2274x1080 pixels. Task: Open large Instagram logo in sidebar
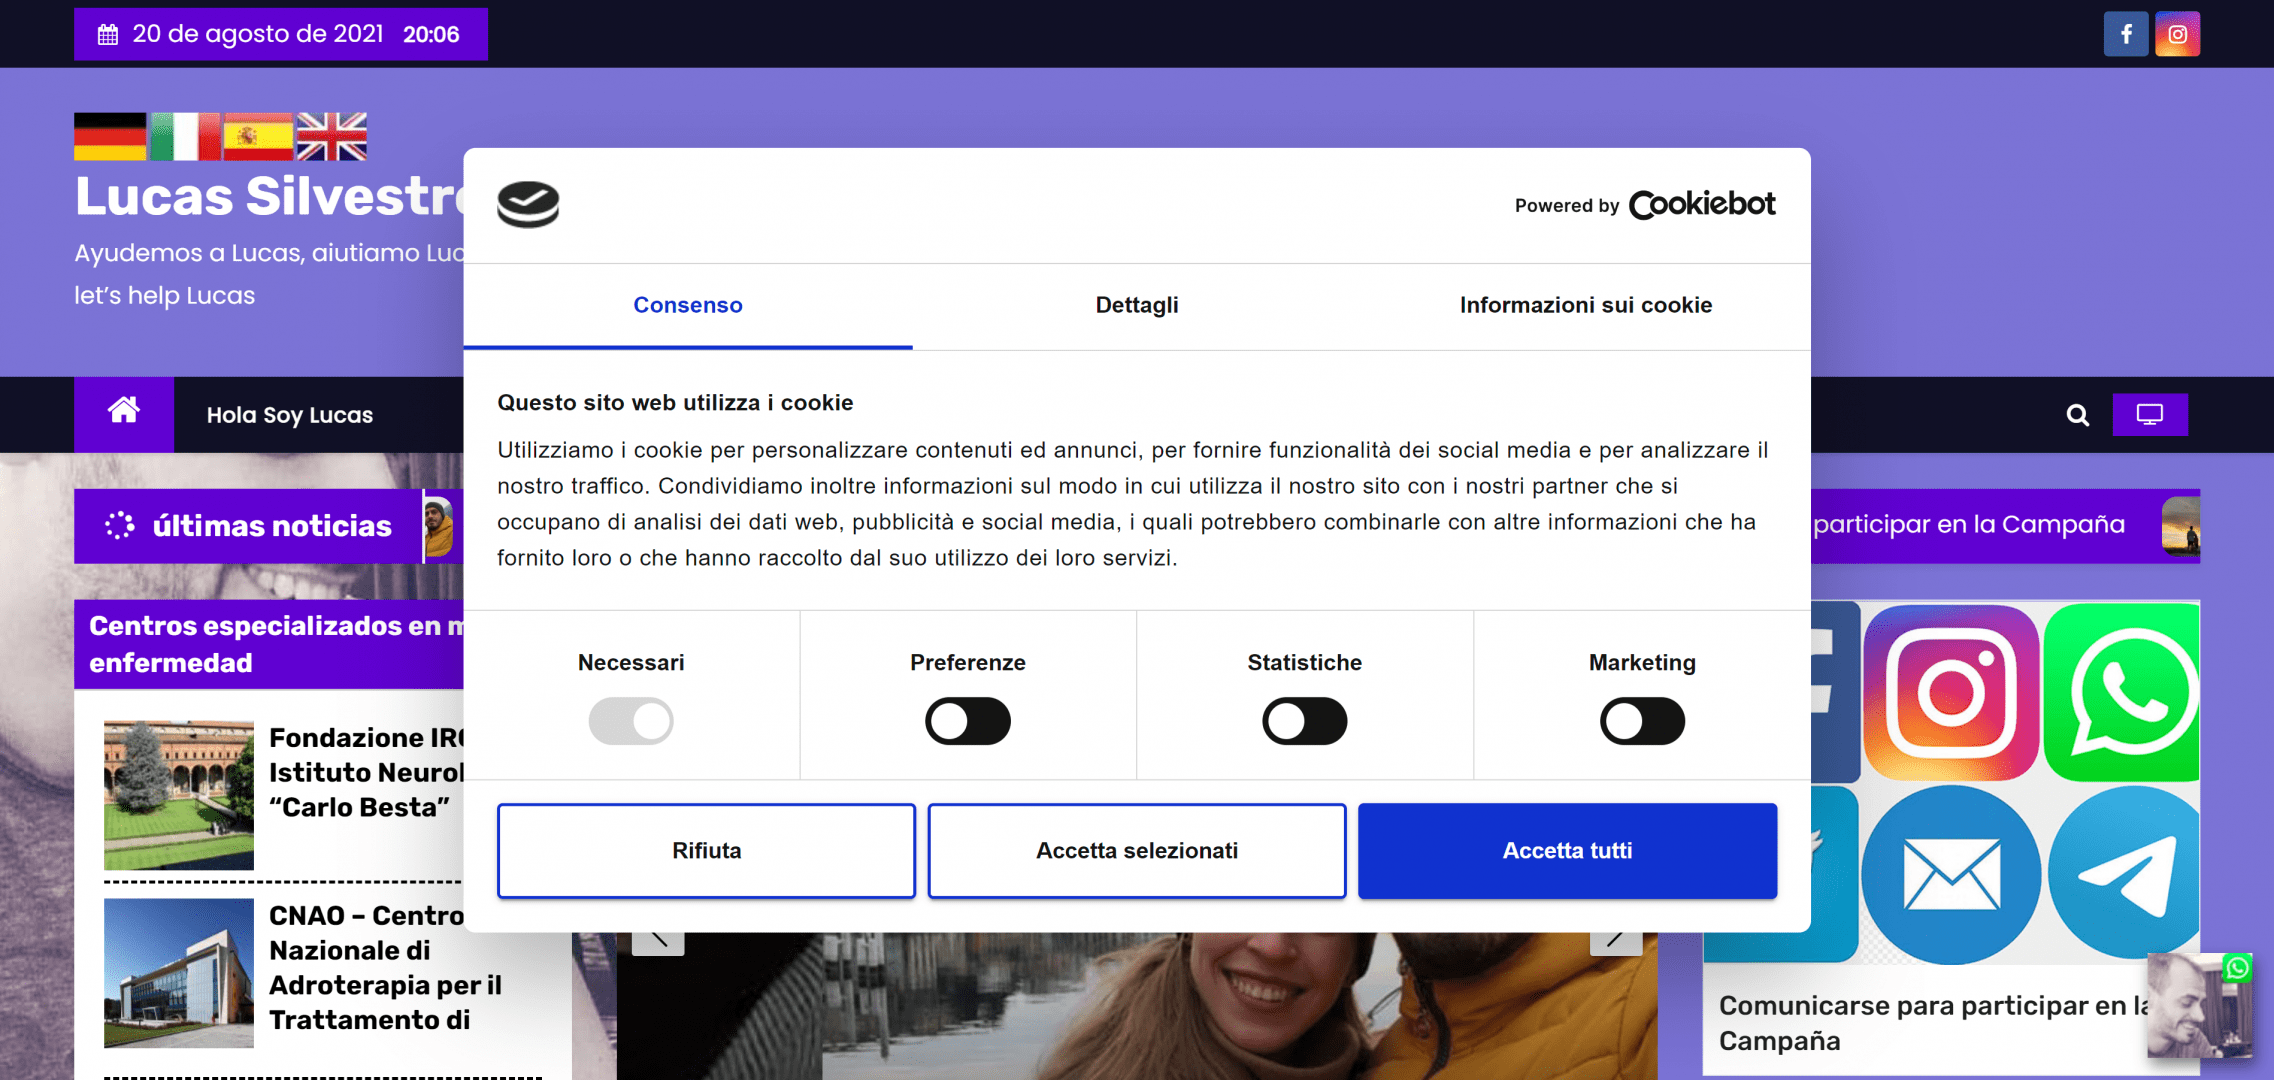tap(1951, 692)
